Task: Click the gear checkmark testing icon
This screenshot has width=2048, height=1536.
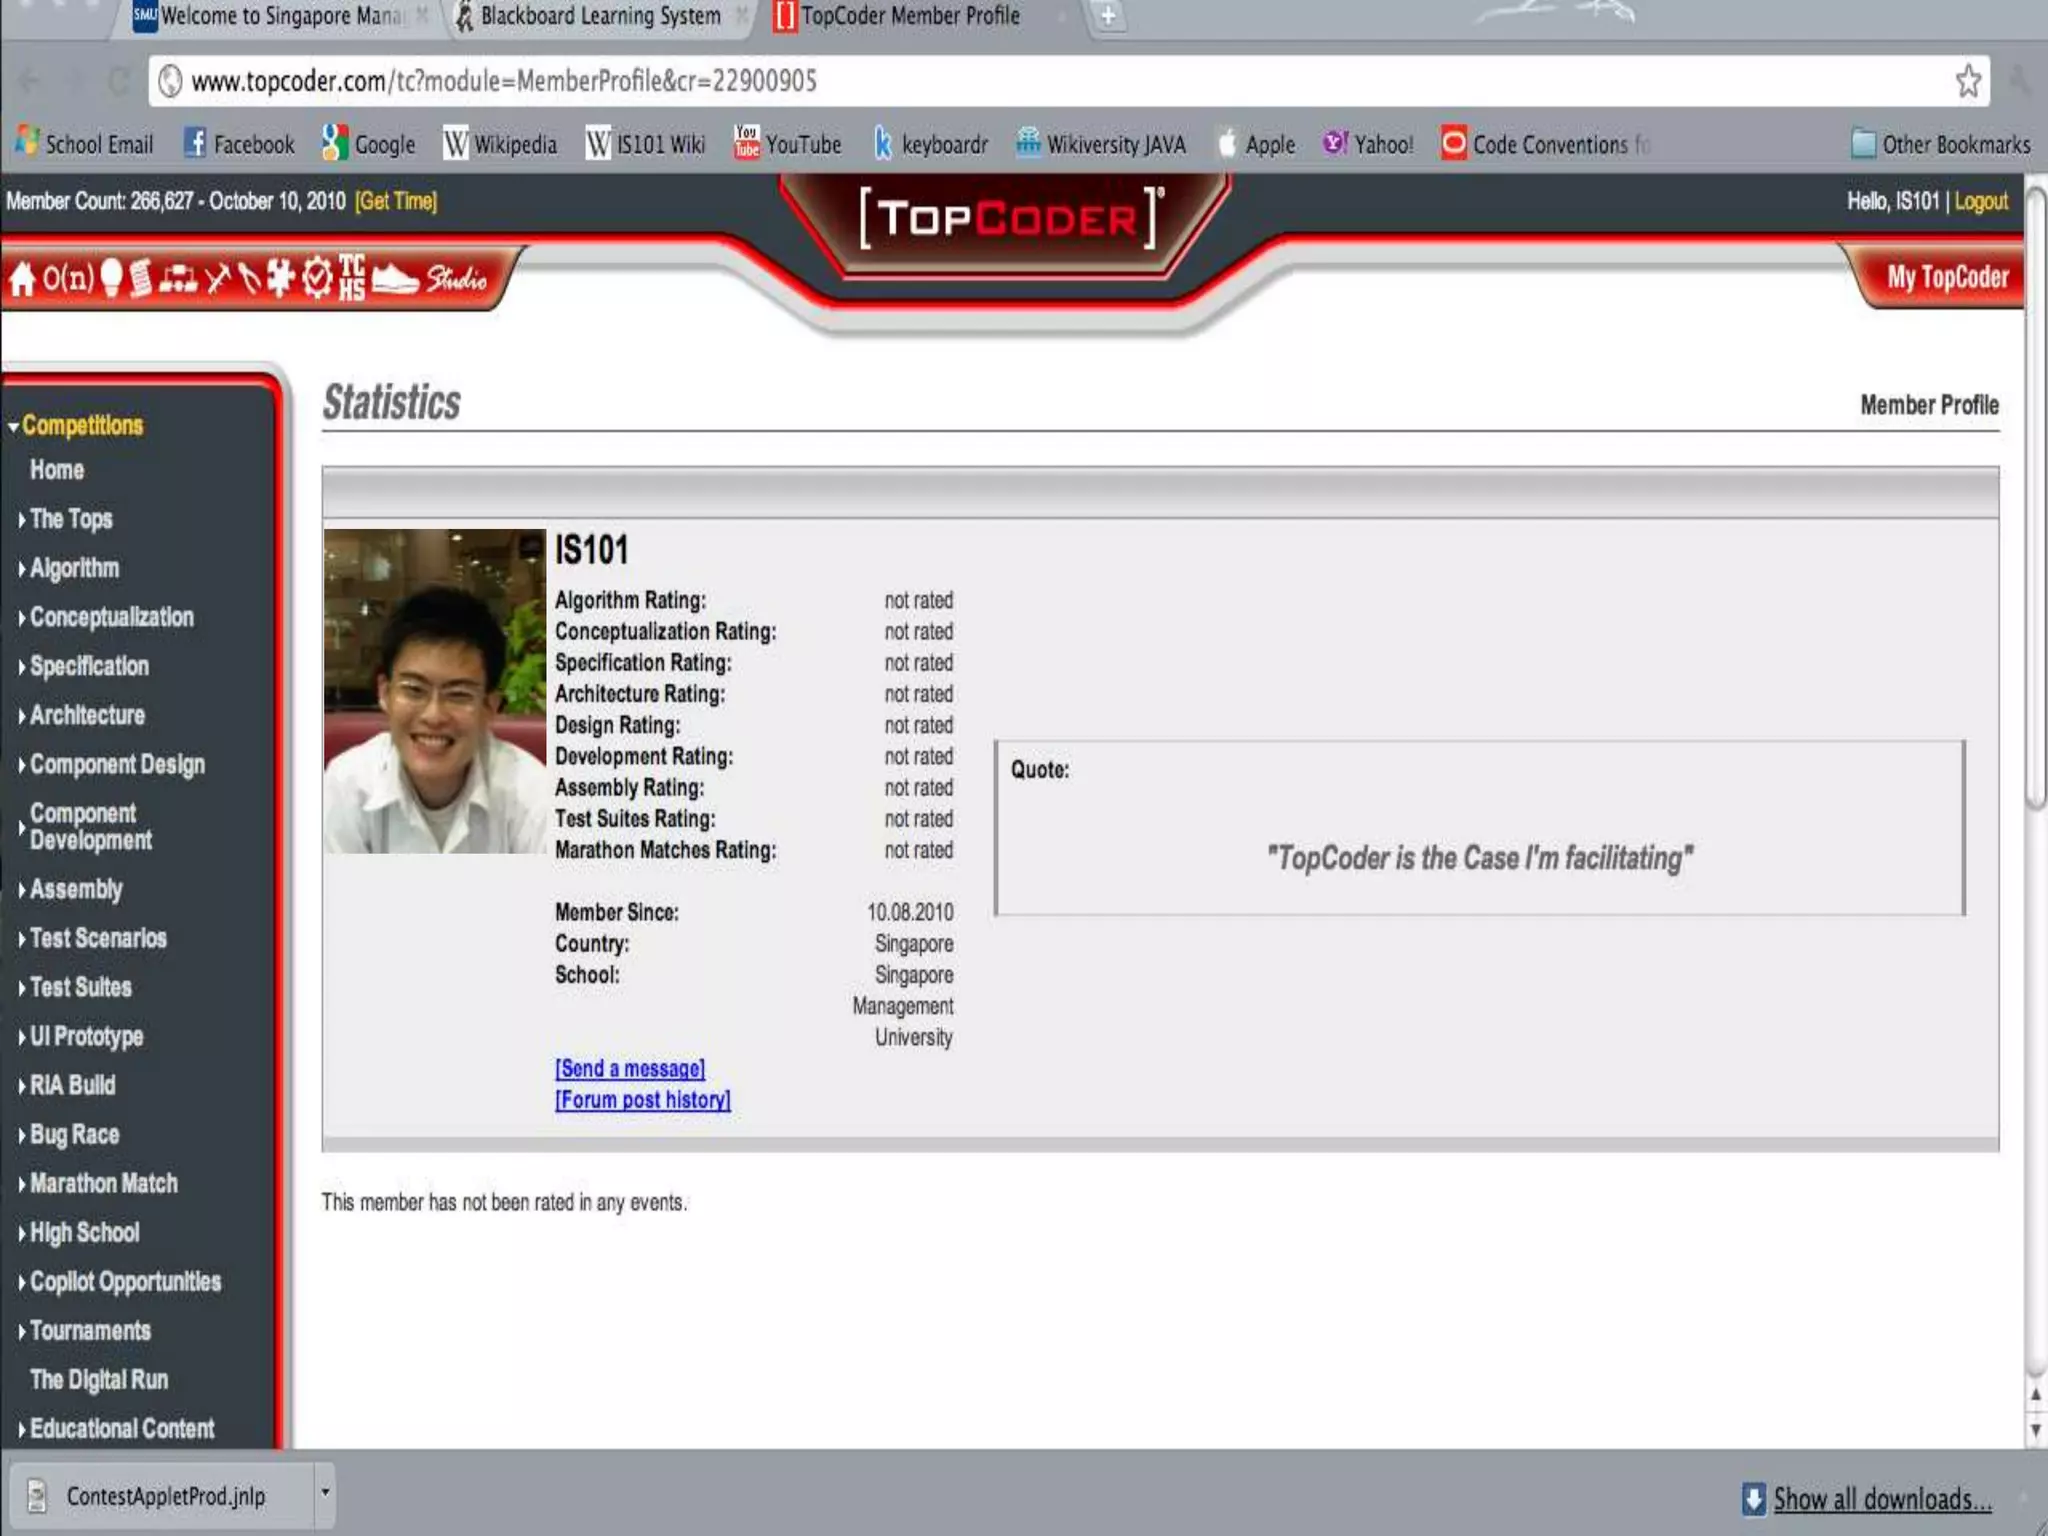Action: [x=317, y=278]
